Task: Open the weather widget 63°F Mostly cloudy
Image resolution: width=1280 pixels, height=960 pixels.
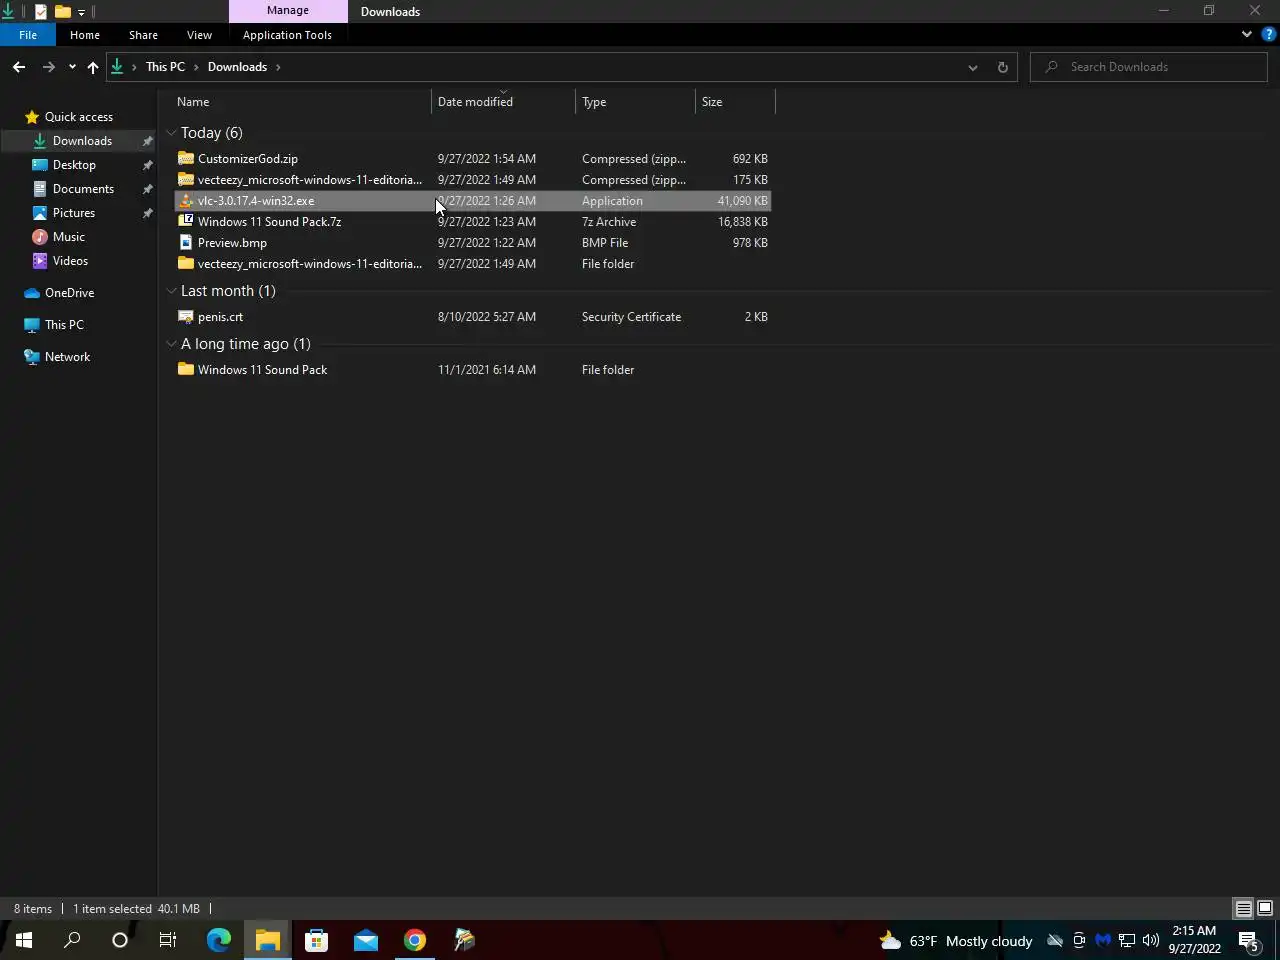Action: point(956,940)
